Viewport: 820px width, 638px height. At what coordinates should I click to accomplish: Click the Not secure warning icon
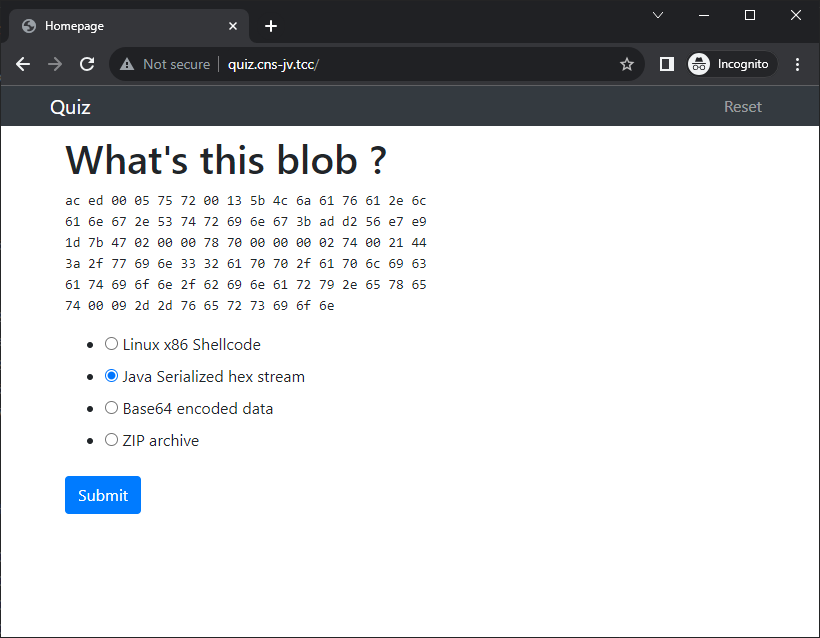tap(127, 64)
